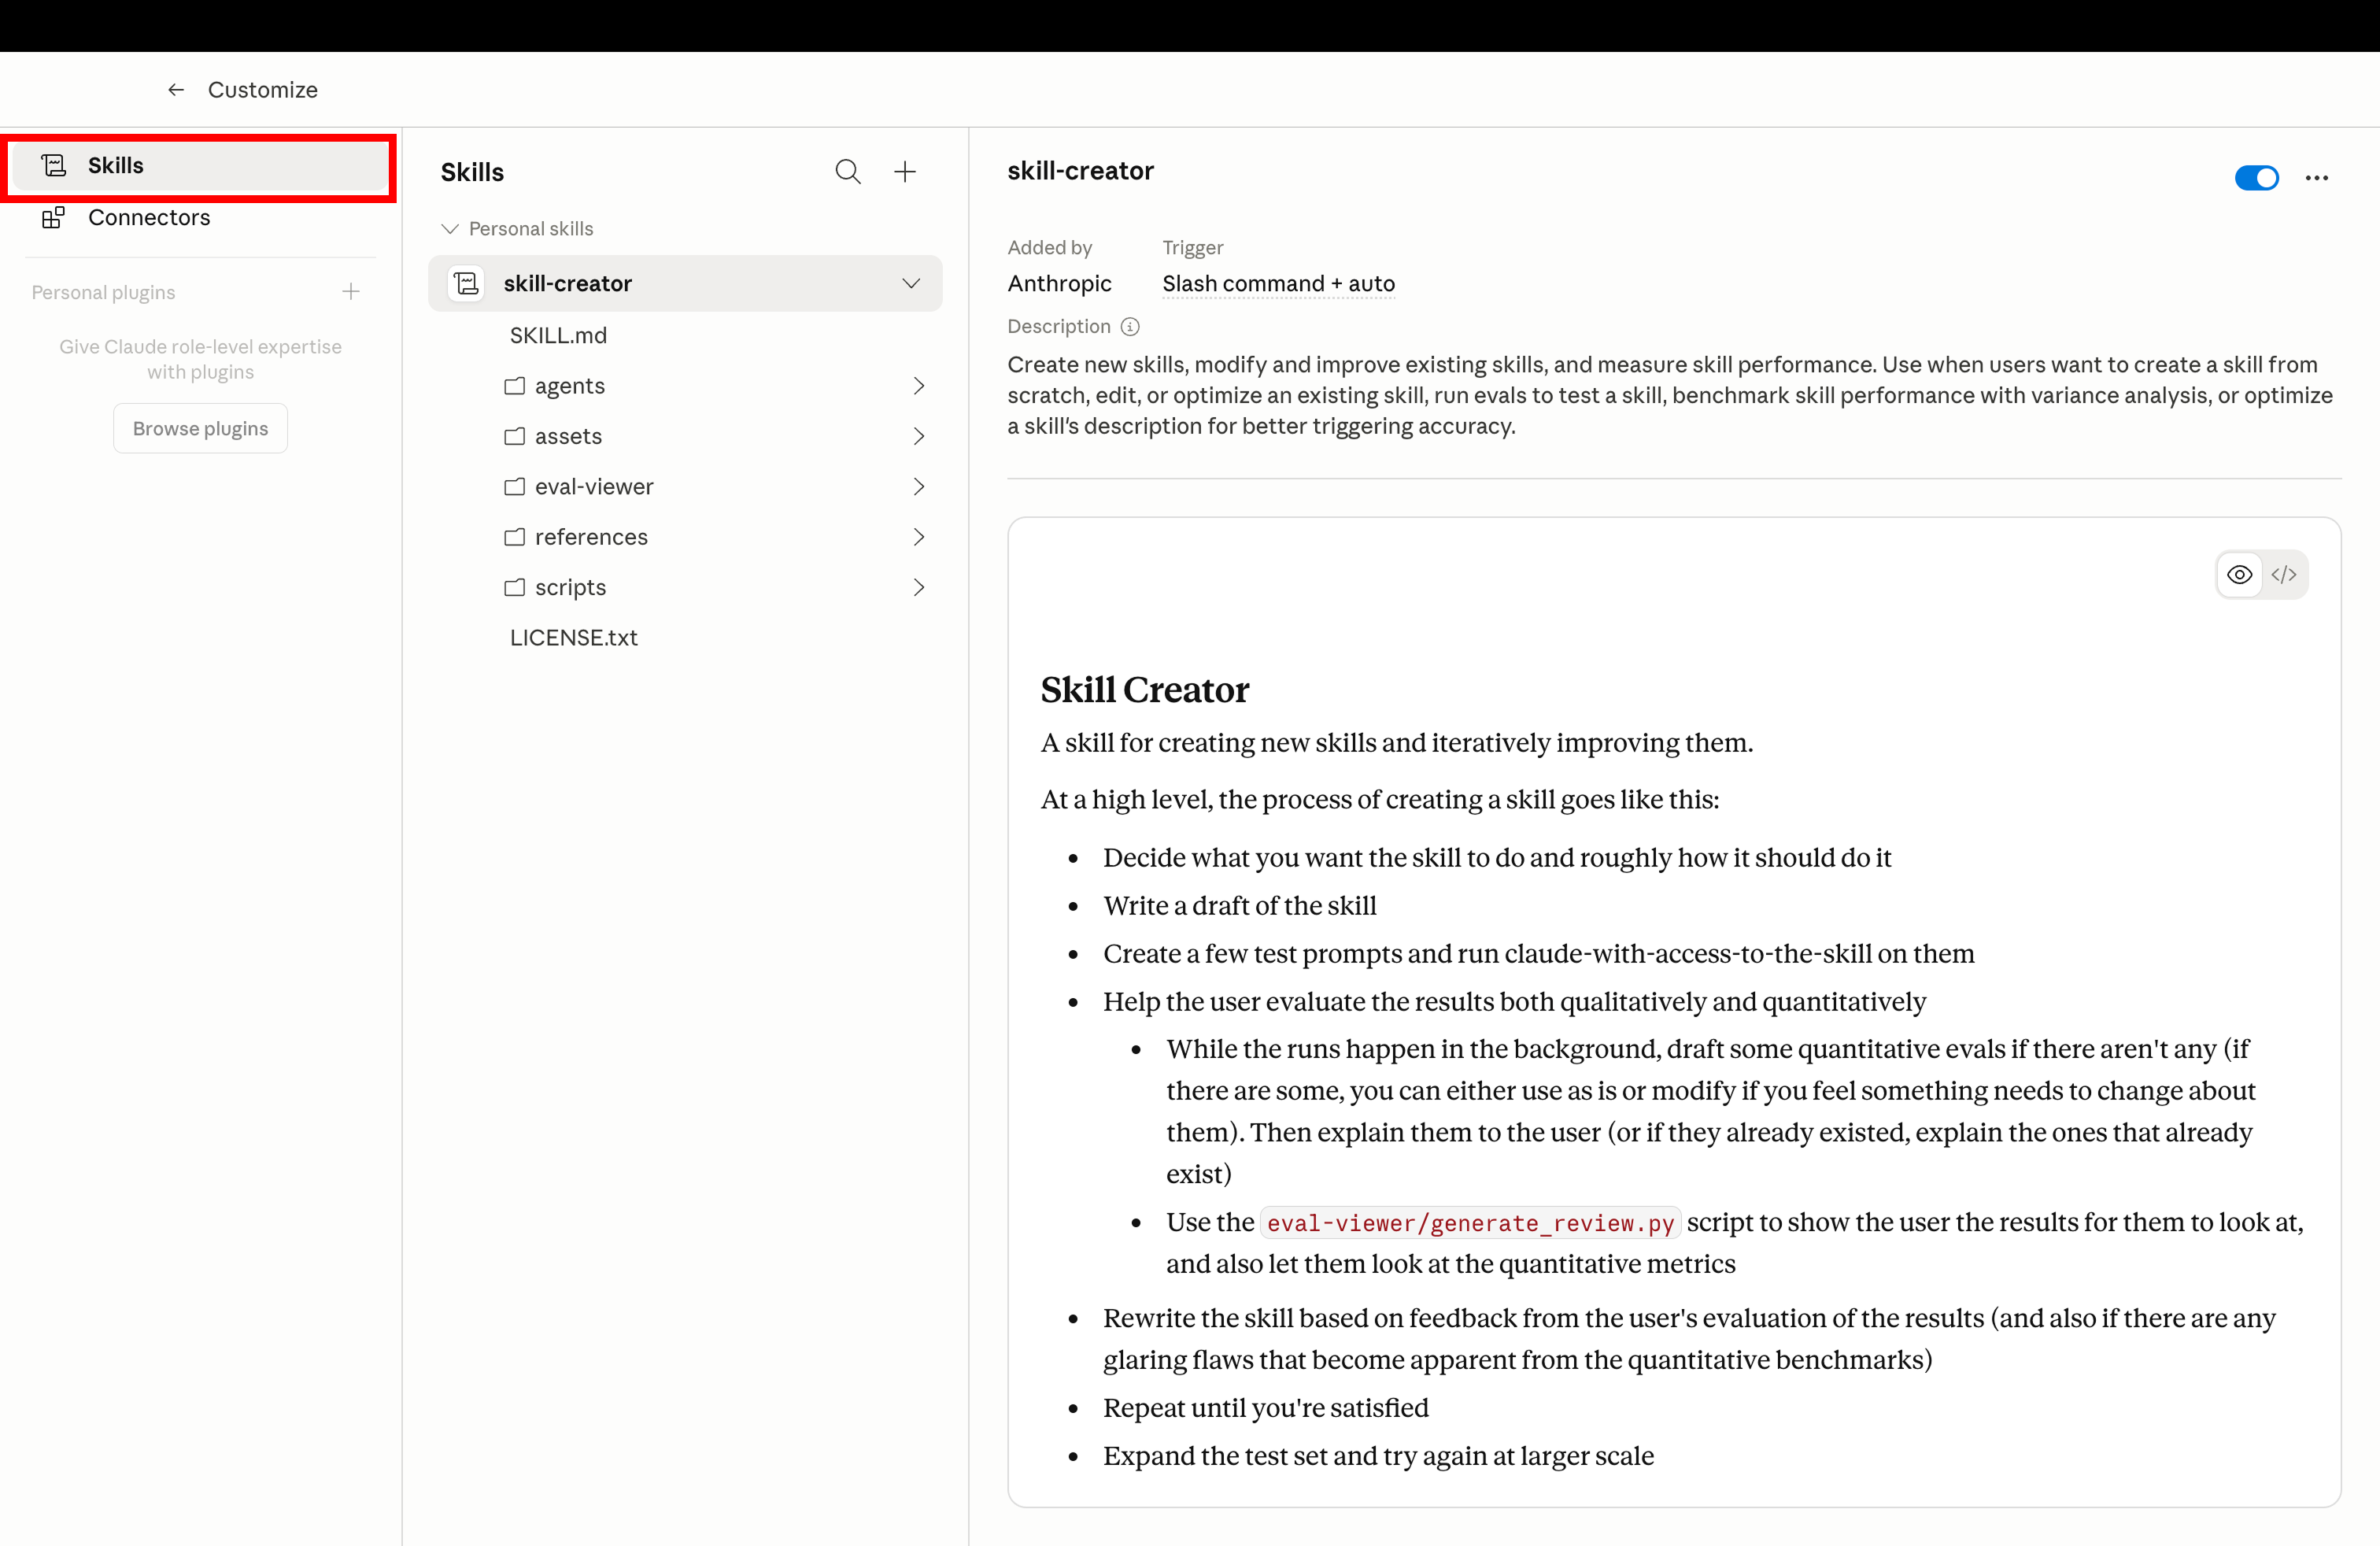The height and width of the screenshot is (1546, 2380).
Task: Click the agents folder checkbox icon
Action: click(x=515, y=386)
